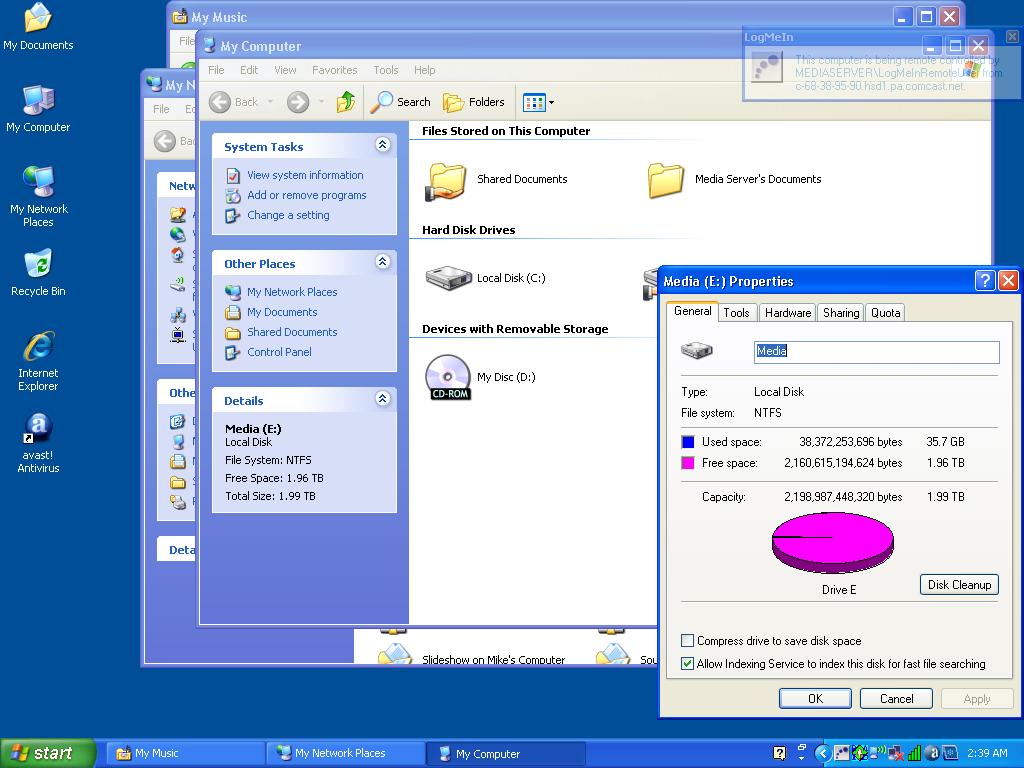
Task: Collapse the System Tasks panel
Action: point(382,145)
